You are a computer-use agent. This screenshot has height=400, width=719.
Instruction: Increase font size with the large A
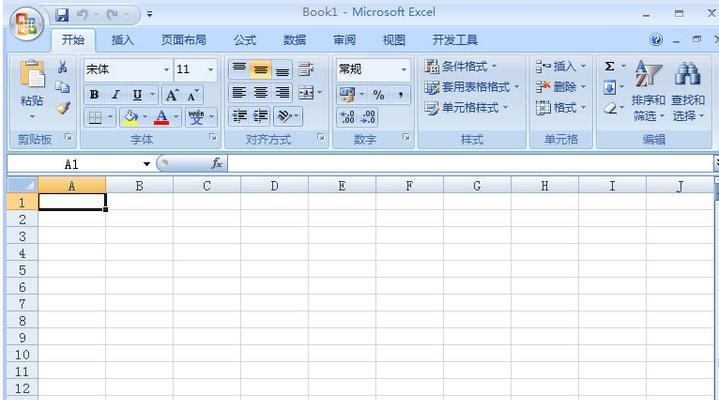171,95
